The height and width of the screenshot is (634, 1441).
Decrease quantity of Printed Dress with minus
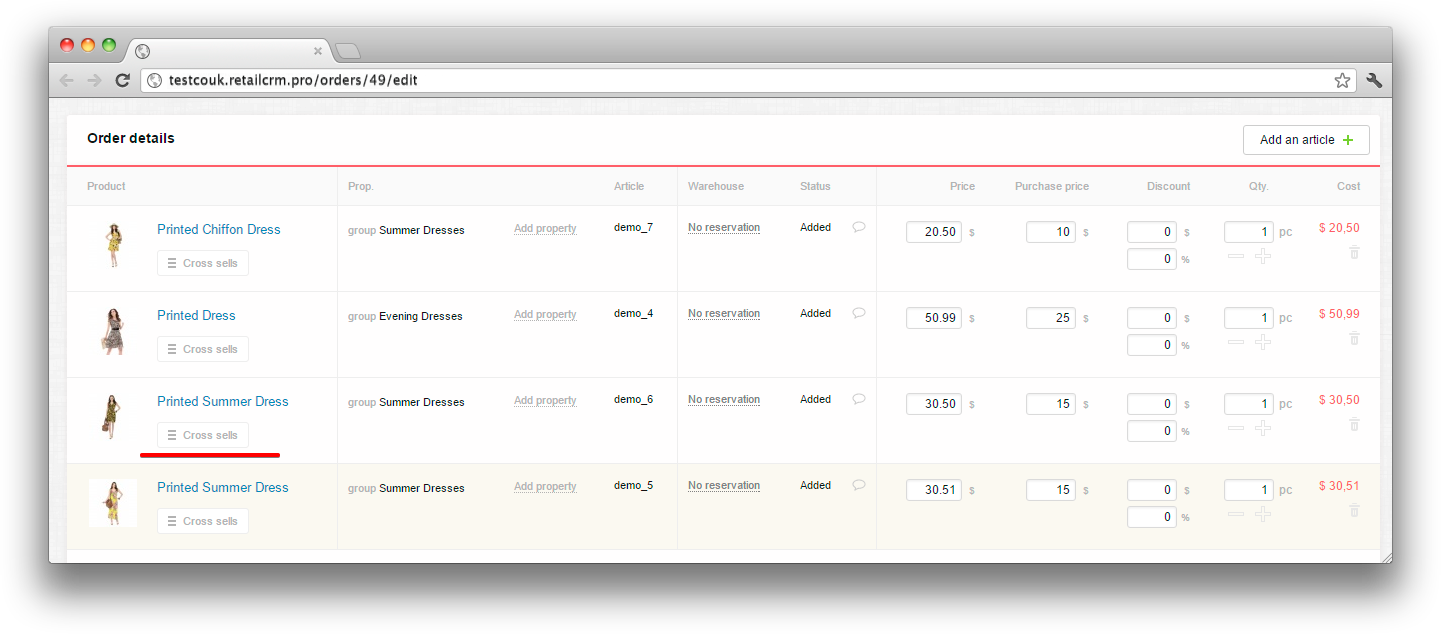[x=1236, y=342]
